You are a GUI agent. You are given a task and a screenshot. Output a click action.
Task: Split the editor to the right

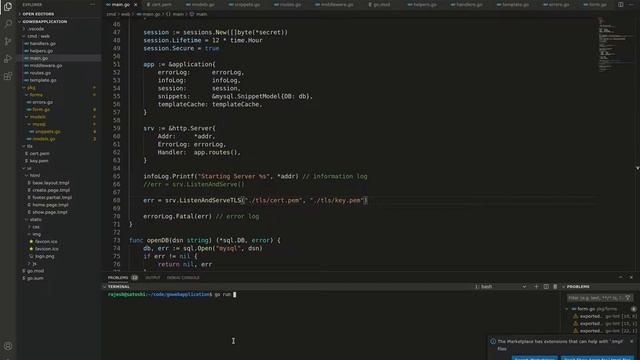(x=620, y=4)
